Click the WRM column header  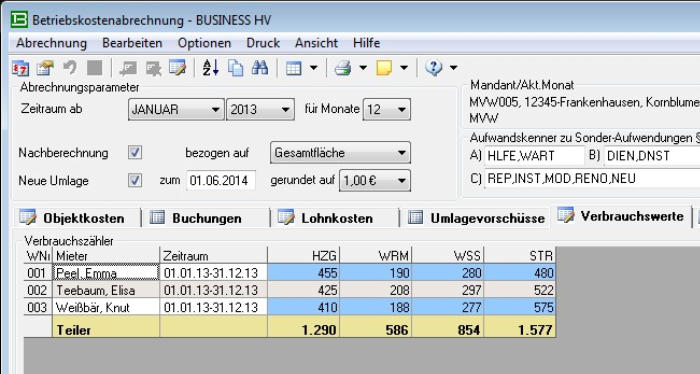(x=376, y=256)
